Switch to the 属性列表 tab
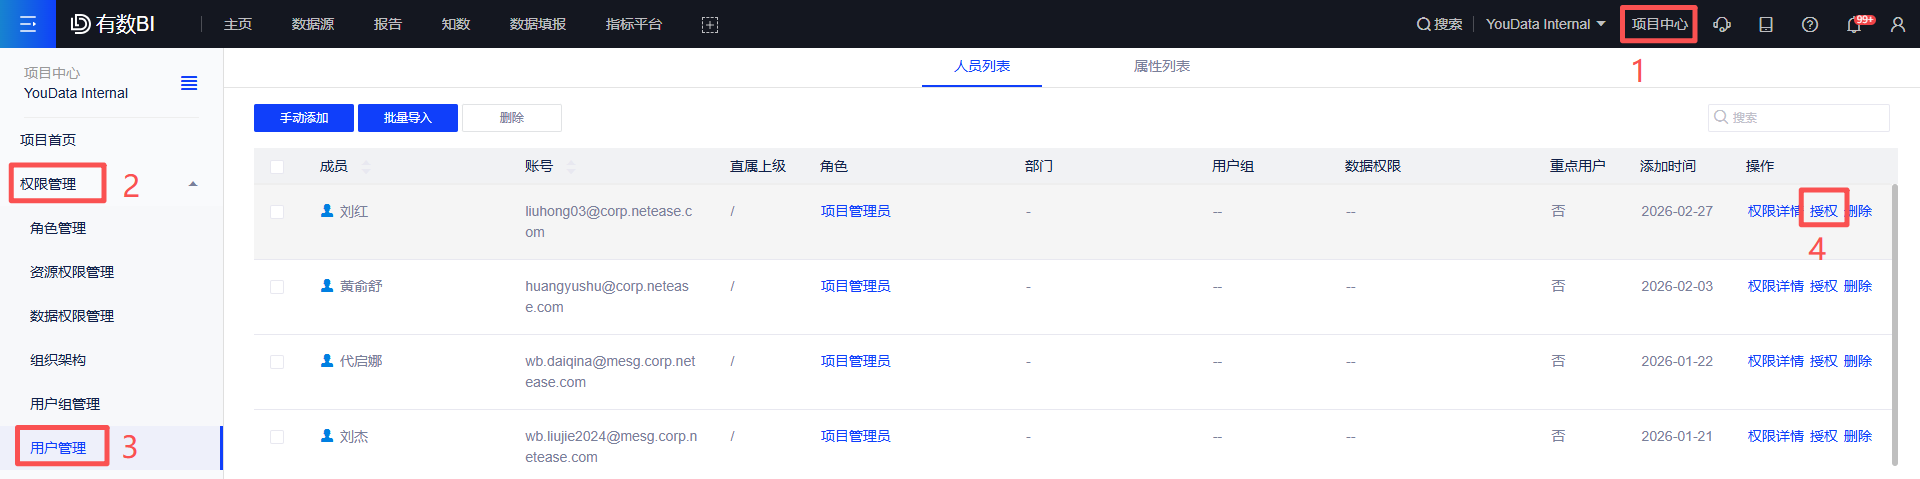 coord(1162,66)
